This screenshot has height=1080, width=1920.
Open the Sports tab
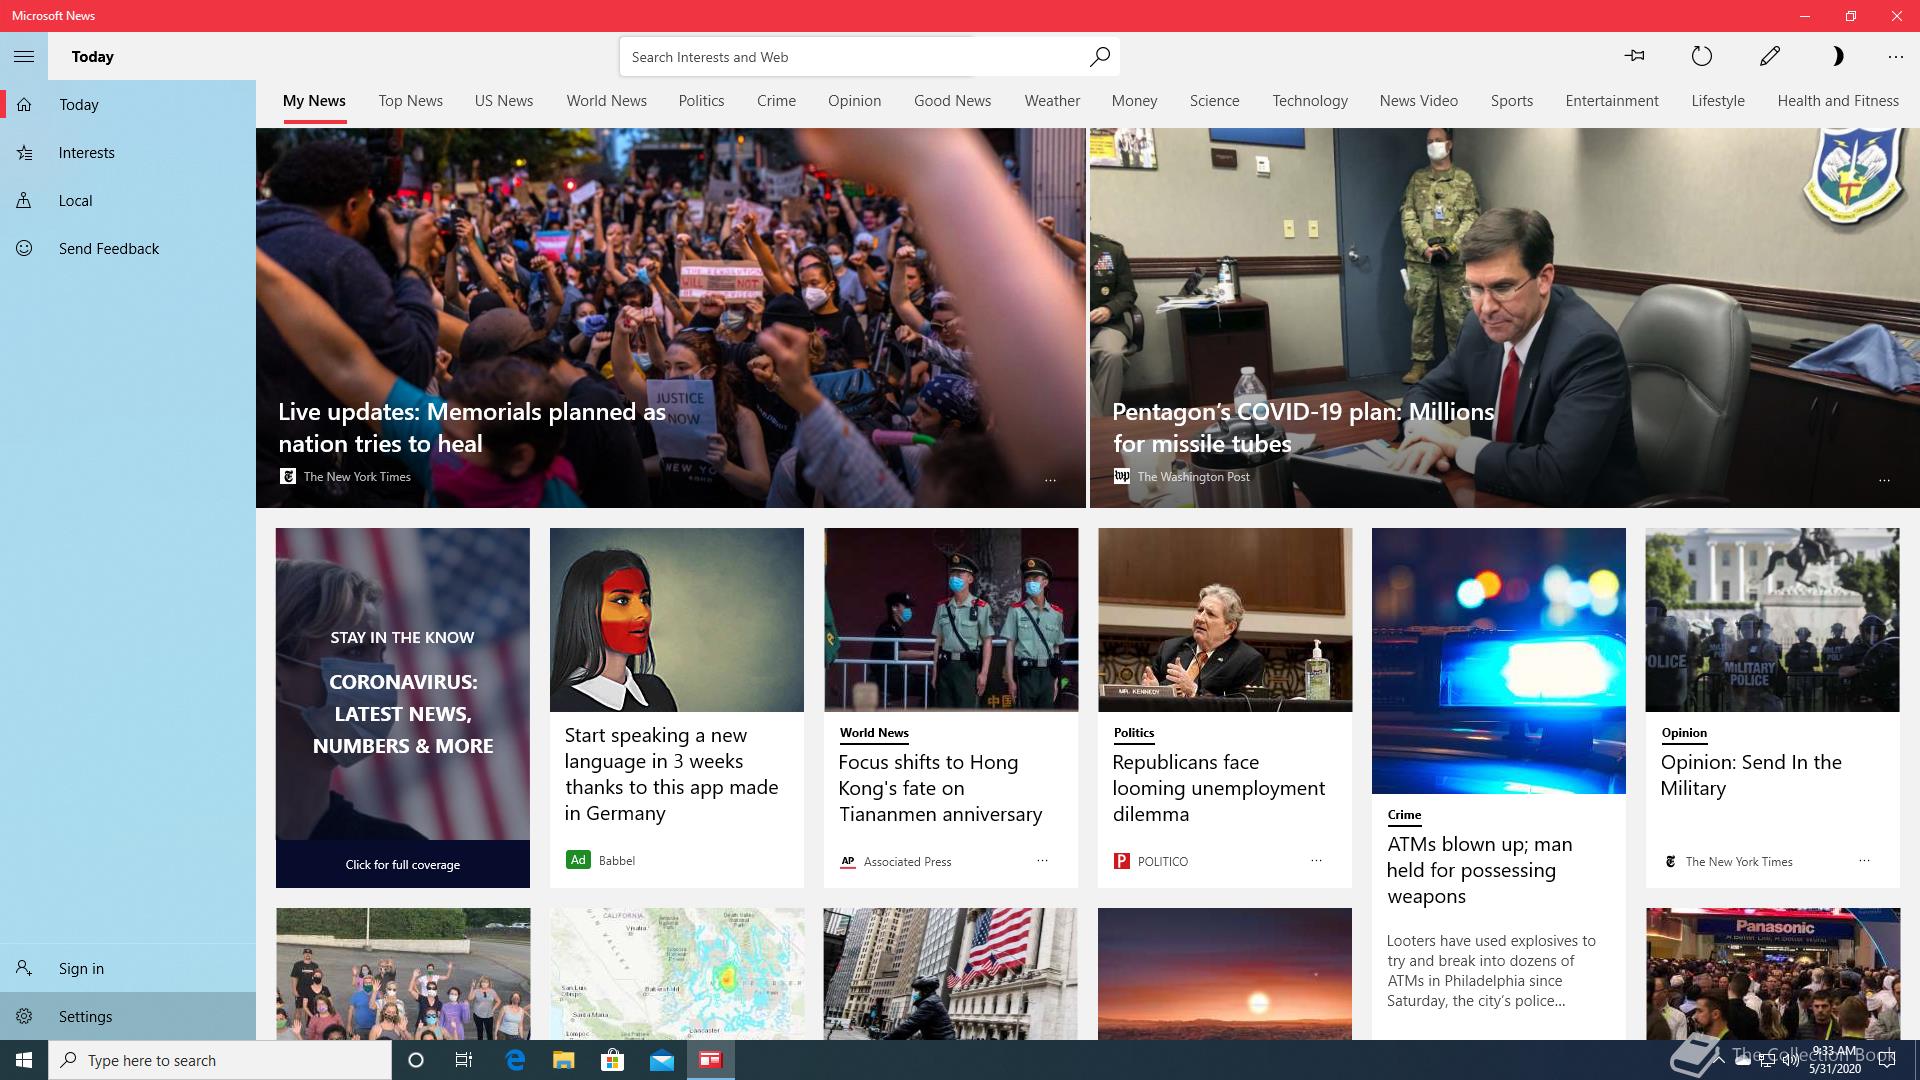coord(1511,101)
